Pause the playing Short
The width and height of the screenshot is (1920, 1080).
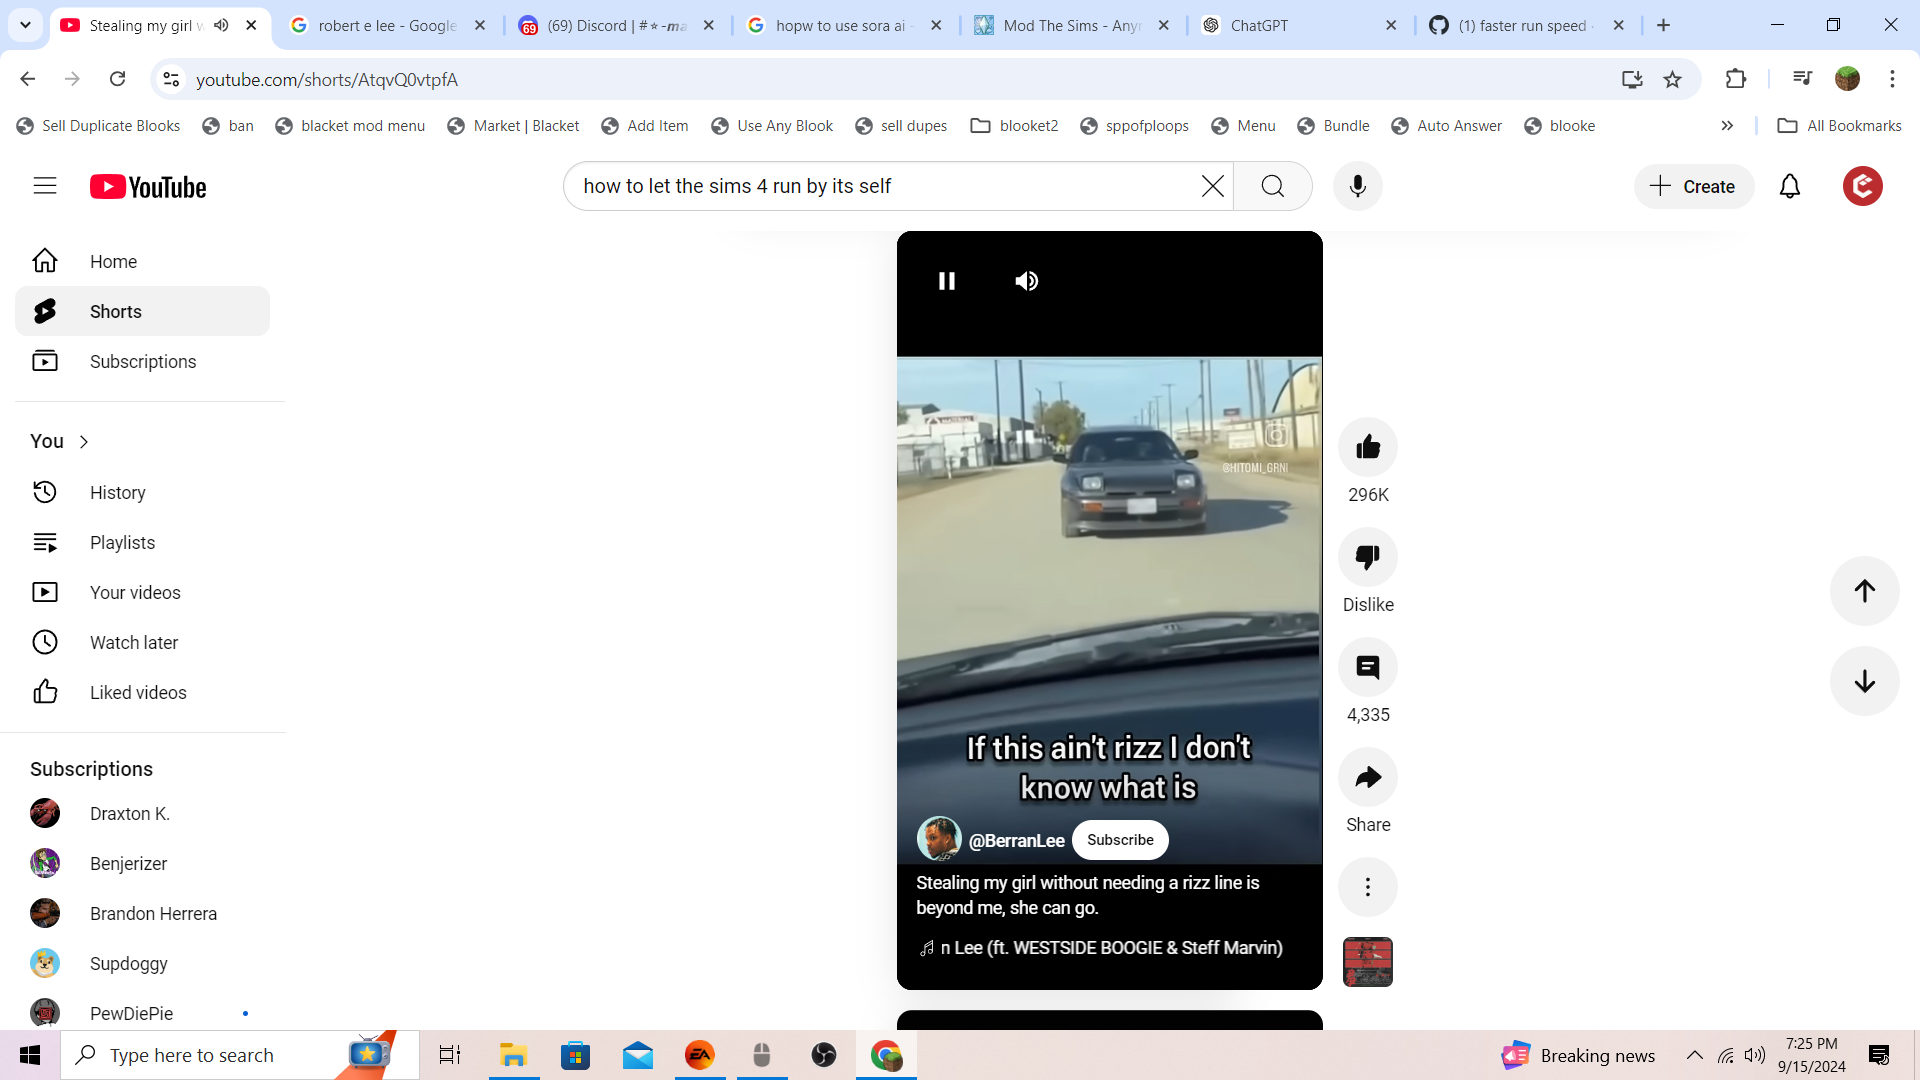(x=946, y=281)
